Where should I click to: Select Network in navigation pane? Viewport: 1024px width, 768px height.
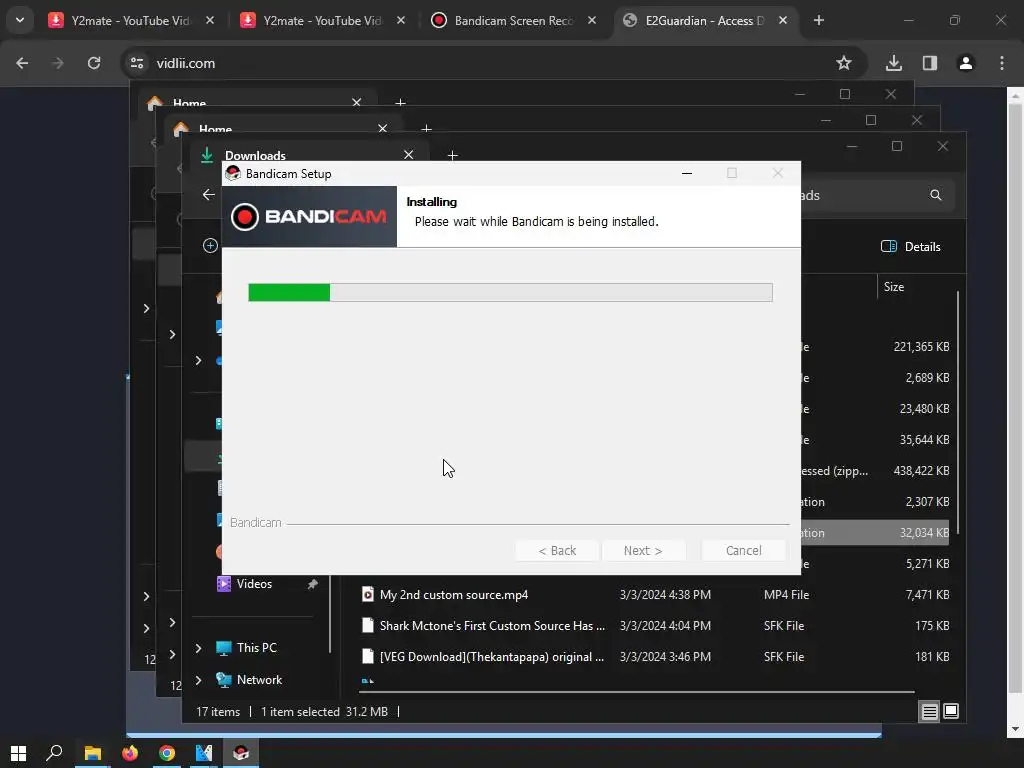259,680
